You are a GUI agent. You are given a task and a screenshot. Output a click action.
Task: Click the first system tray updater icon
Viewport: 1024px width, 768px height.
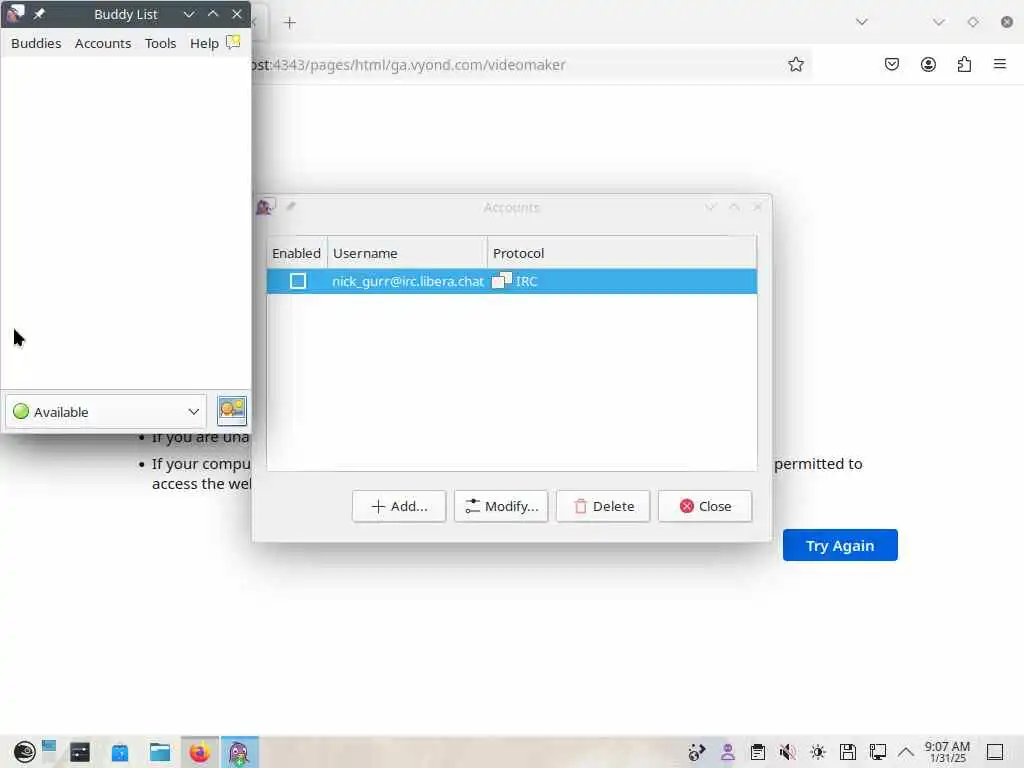(697, 752)
